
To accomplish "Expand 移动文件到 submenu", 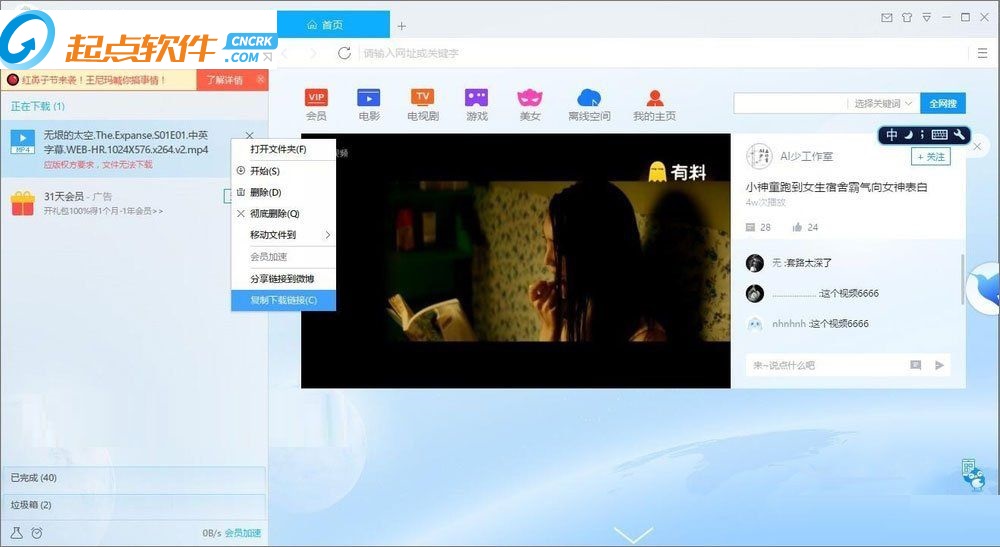I will pyautogui.click(x=283, y=235).
